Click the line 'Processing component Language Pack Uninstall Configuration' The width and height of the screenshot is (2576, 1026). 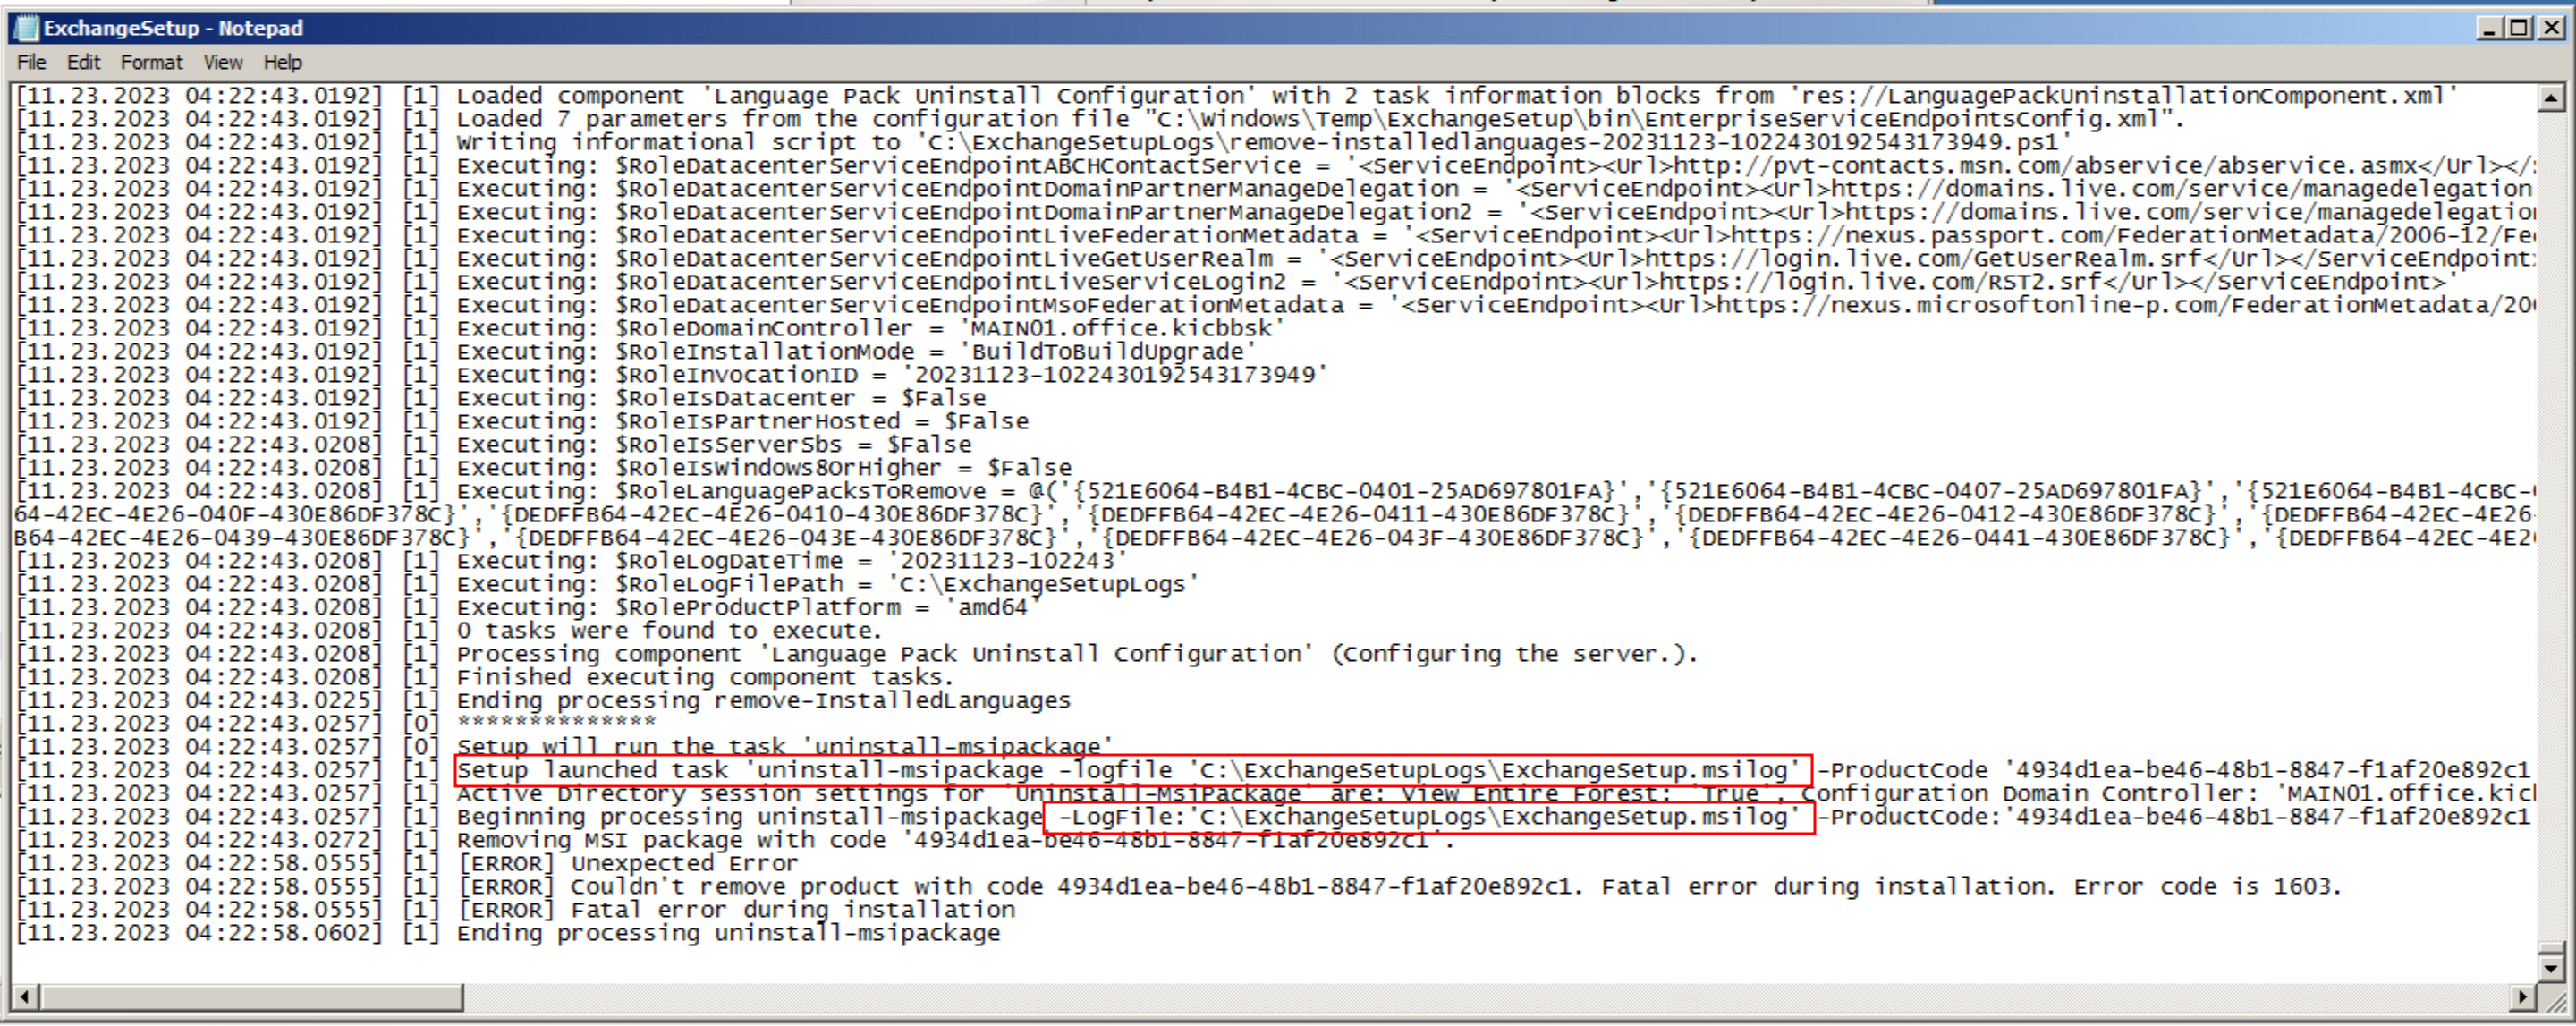tap(857, 654)
